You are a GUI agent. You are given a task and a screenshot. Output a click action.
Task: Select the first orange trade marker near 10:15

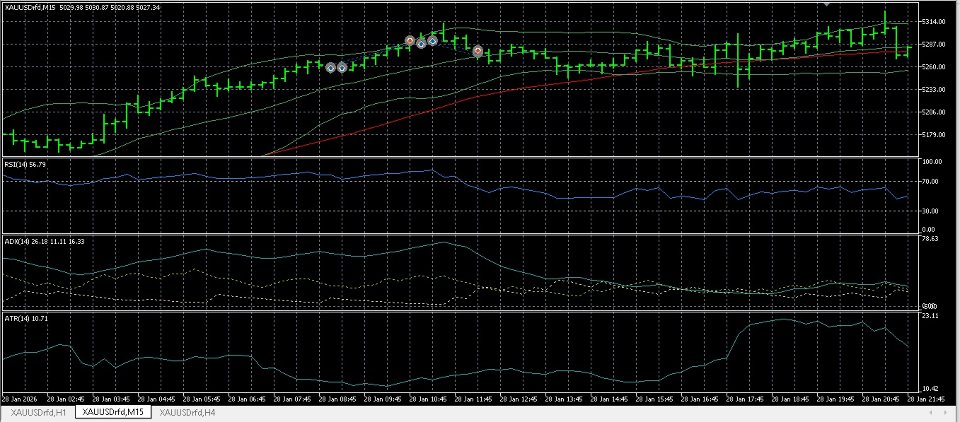coord(410,40)
